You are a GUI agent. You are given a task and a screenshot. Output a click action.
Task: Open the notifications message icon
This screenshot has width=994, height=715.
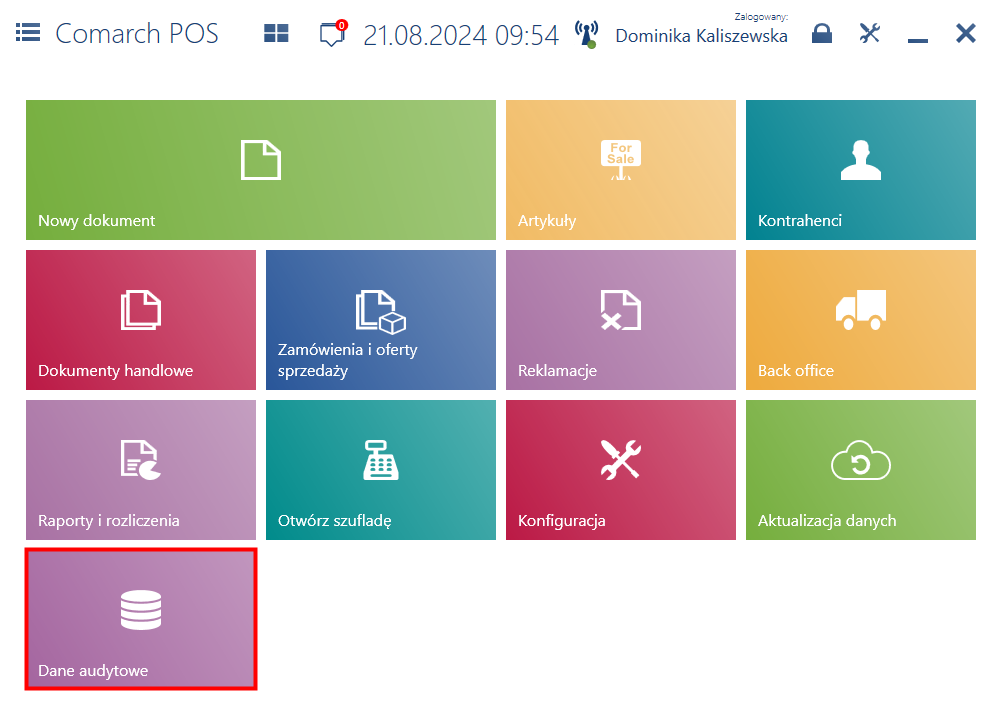(x=333, y=34)
